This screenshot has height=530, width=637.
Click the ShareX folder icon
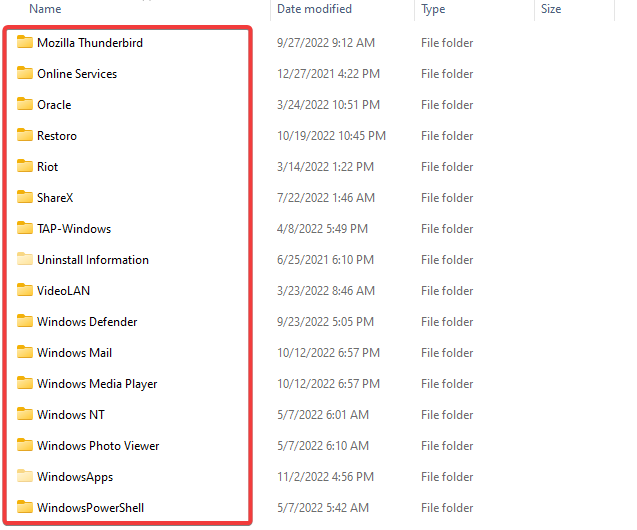(25, 197)
